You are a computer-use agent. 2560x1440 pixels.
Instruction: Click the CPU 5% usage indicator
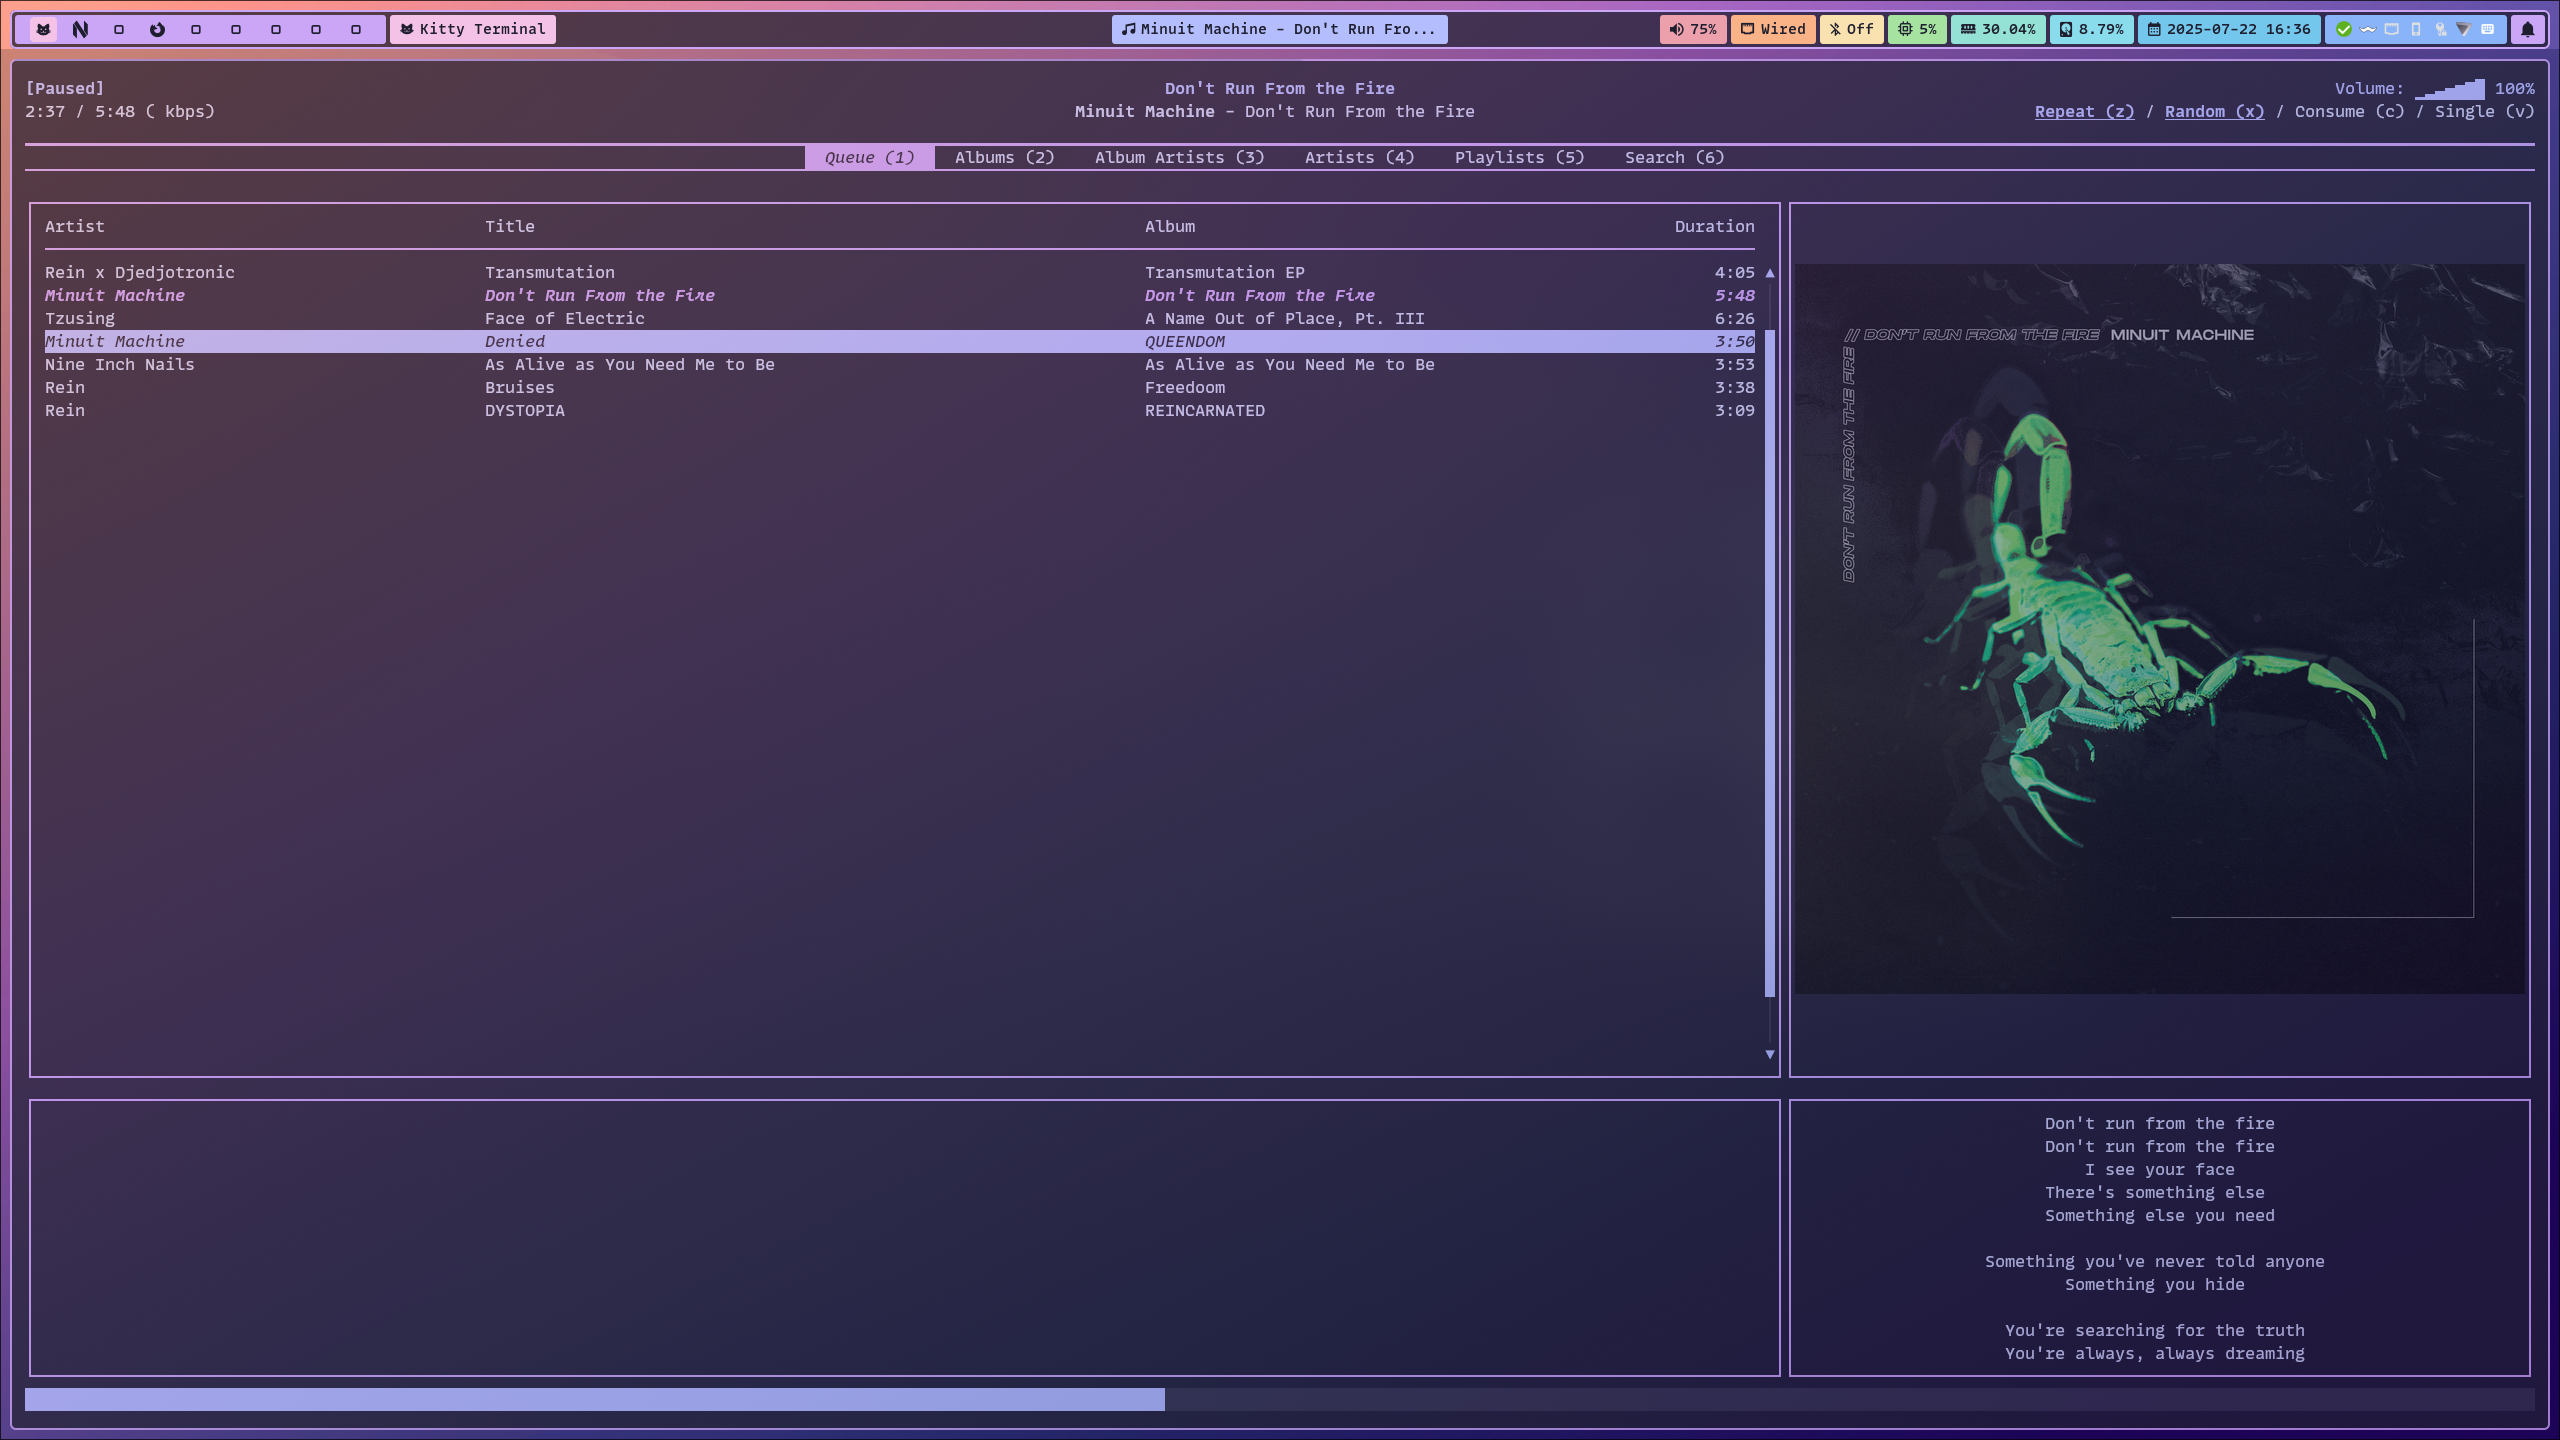(1917, 29)
